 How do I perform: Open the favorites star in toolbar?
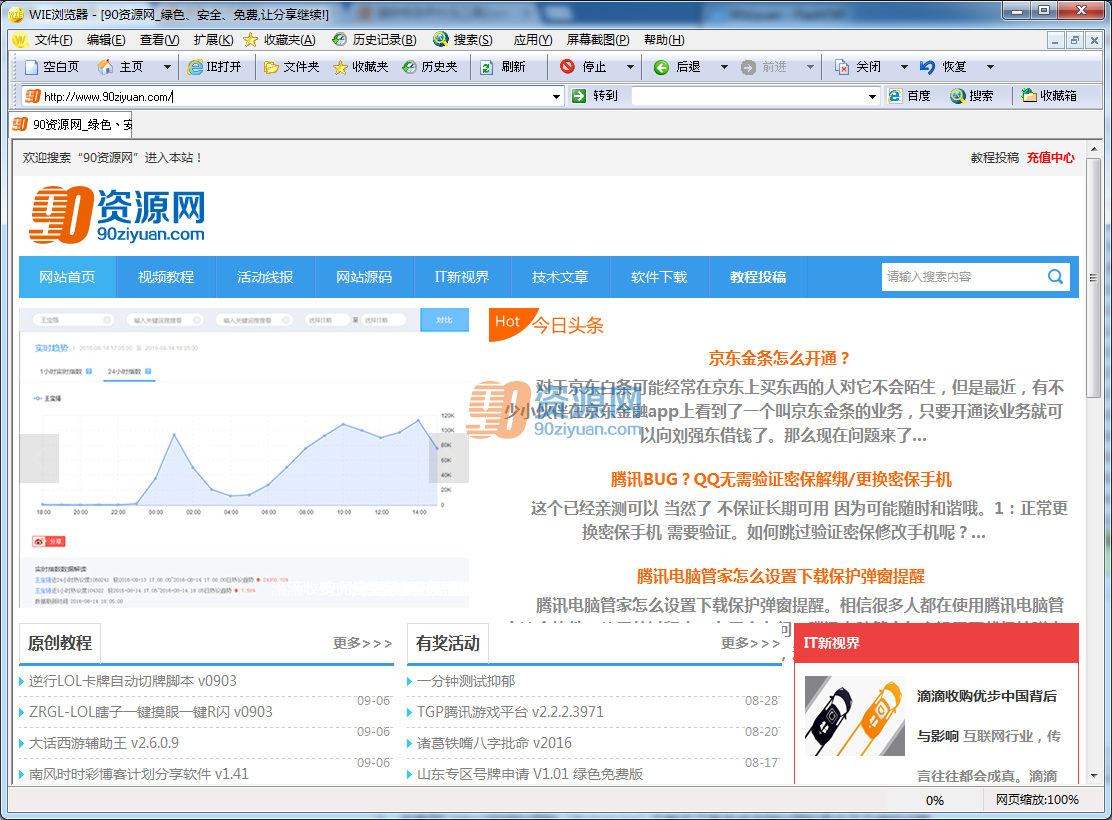click(x=340, y=67)
